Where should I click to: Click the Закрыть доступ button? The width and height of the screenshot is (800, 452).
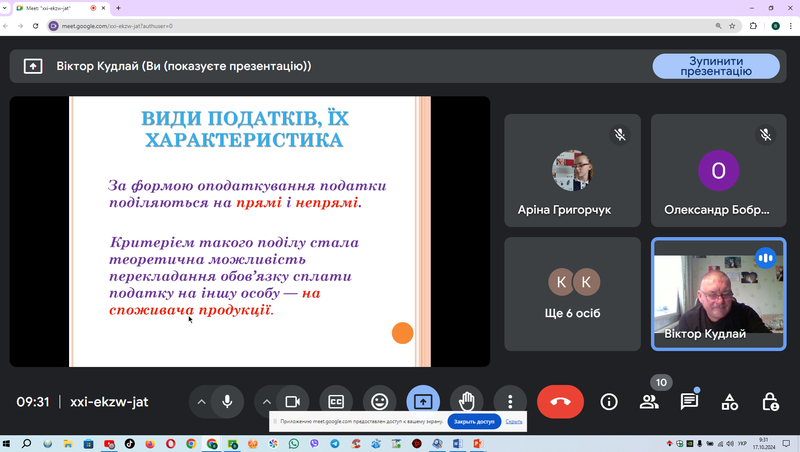(x=474, y=421)
